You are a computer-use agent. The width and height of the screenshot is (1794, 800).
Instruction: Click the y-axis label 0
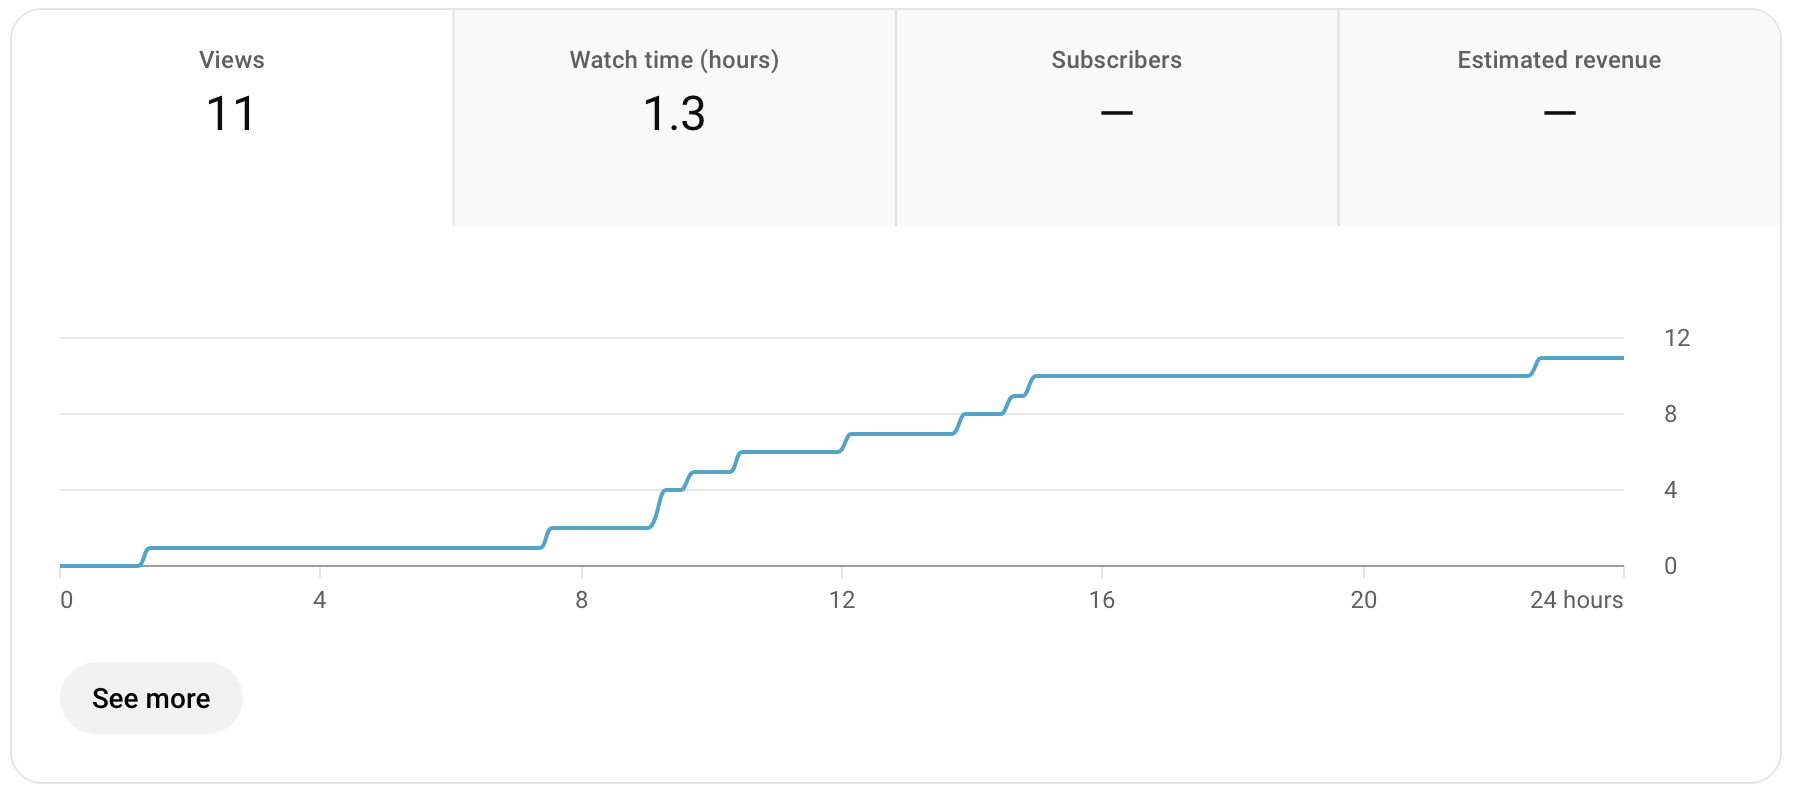1670,566
